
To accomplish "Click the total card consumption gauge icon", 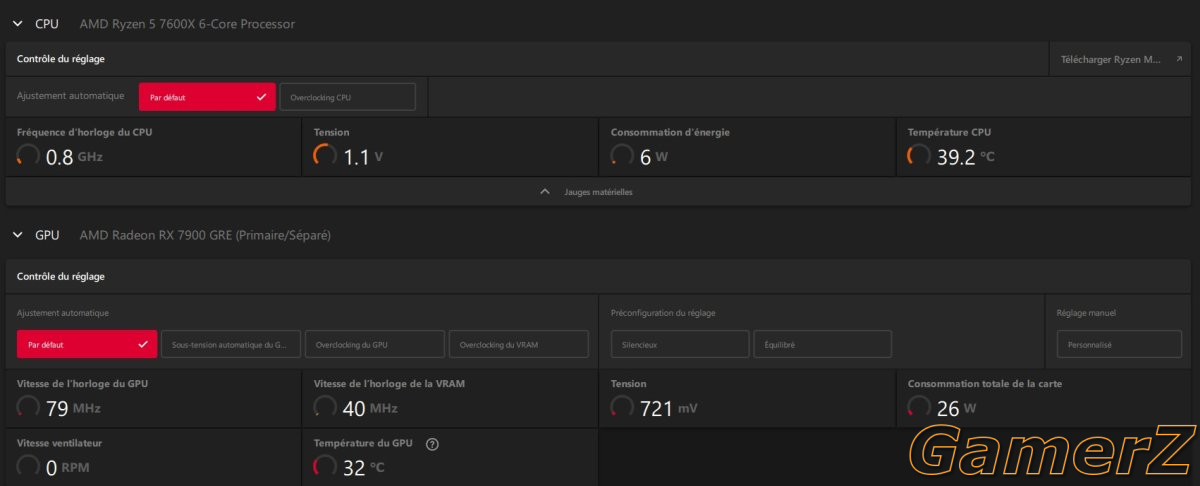I will [919, 407].
